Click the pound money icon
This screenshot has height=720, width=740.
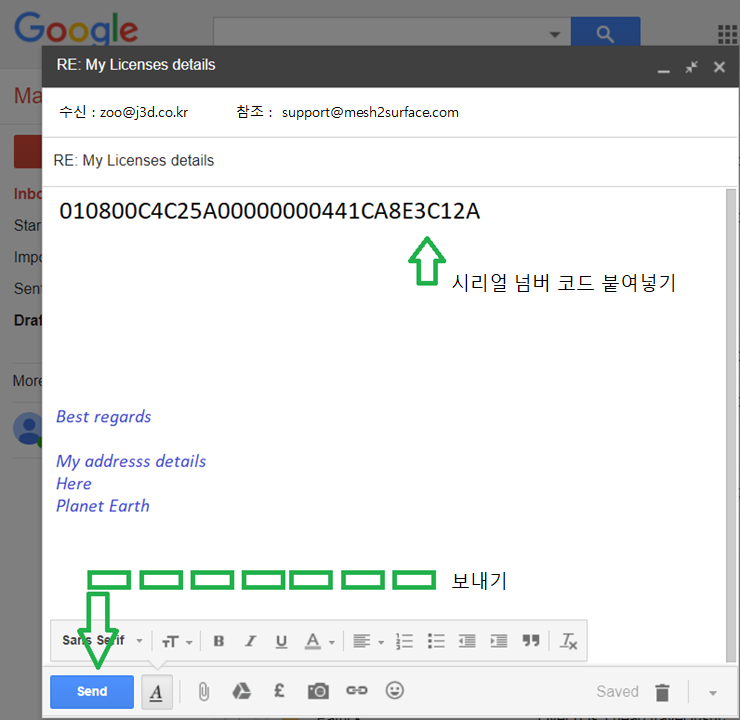tap(279, 691)
